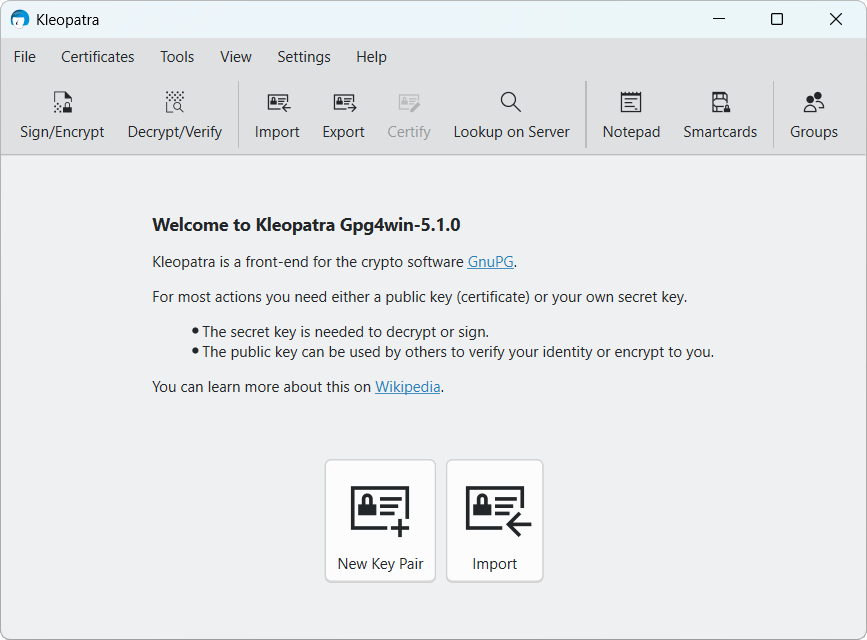
Task: Select the Export certificate icon
Action: click(x=344, y=102)
